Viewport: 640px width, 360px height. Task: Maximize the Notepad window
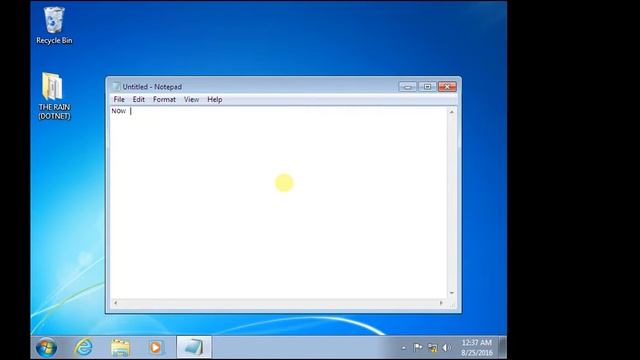[x=427, y=87]
